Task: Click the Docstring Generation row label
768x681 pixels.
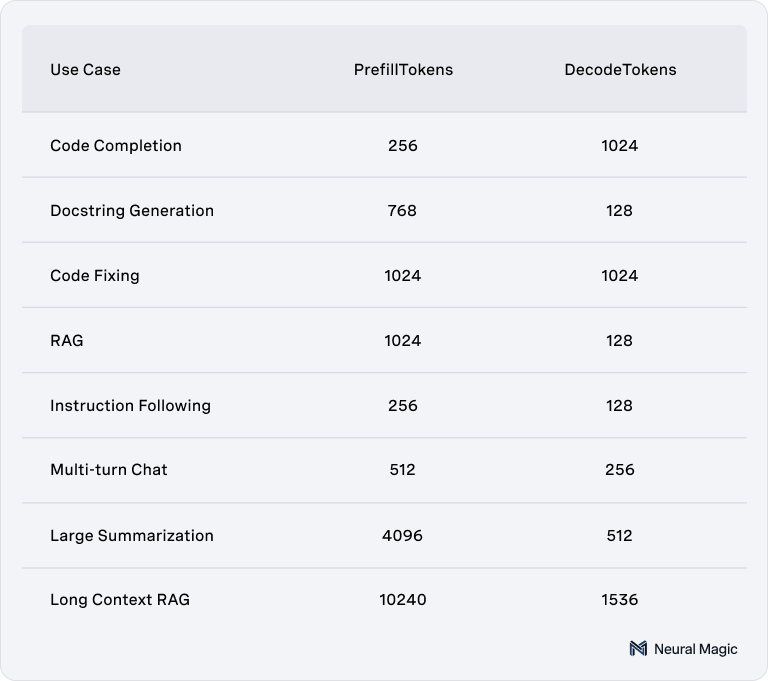Action: coord(132,211)
